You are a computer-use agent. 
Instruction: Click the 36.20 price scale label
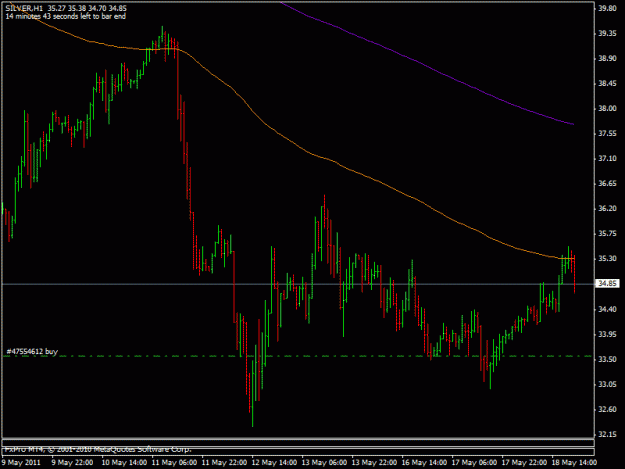click(x=607, y=209)
